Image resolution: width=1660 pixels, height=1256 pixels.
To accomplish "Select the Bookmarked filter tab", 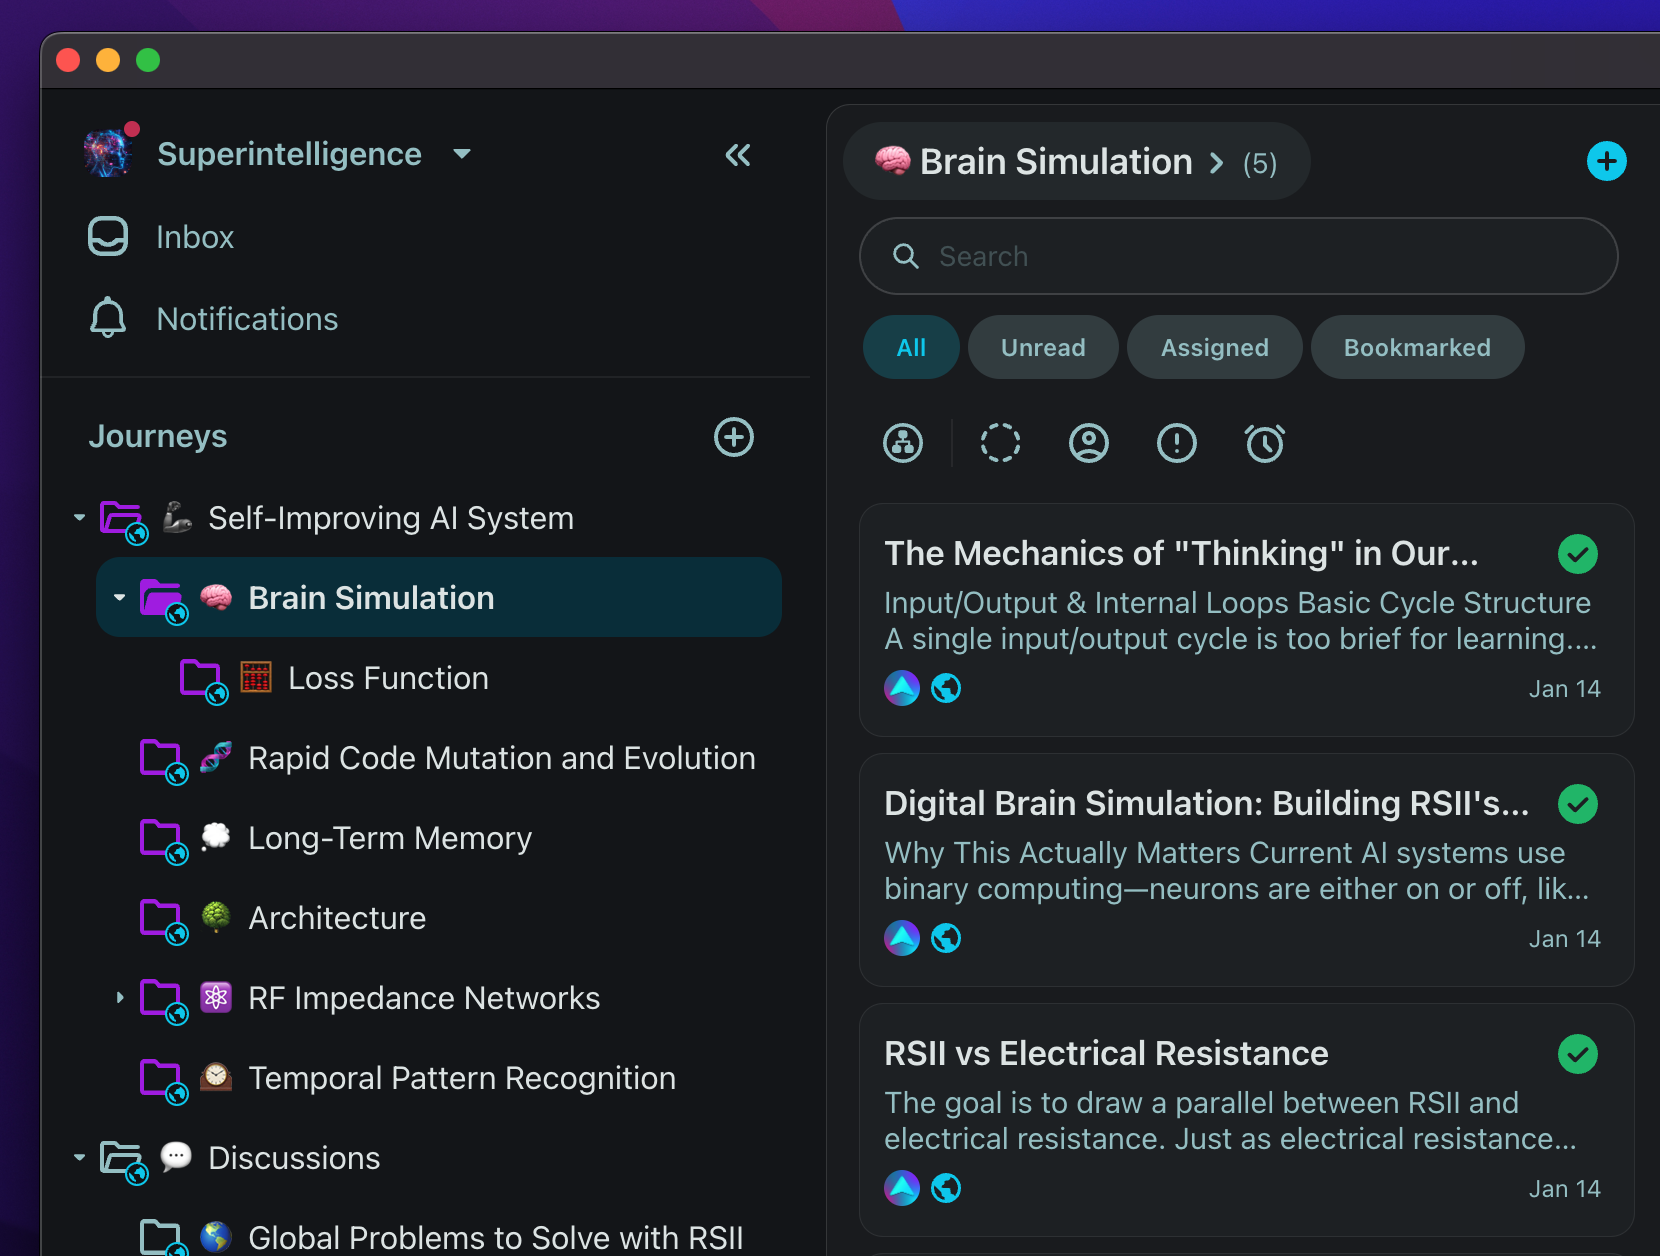I will (x=1417, y=347).
